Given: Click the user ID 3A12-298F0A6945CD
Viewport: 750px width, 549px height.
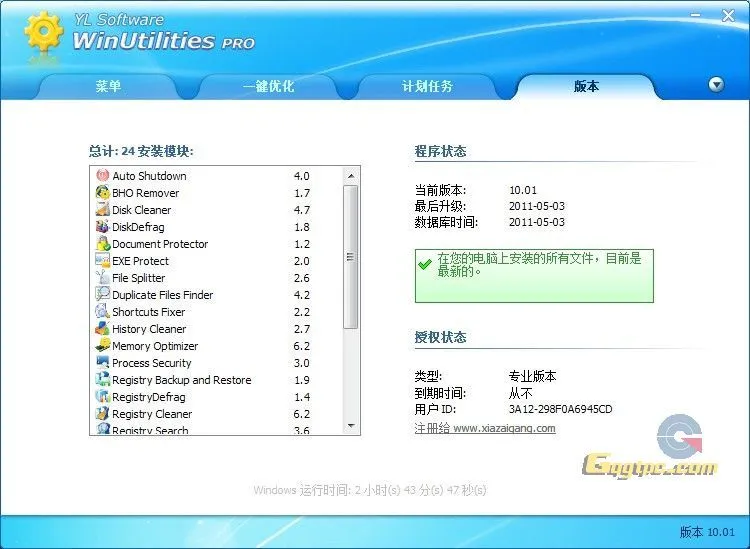Looking at the screenshot, I should [x=561, y=409].
